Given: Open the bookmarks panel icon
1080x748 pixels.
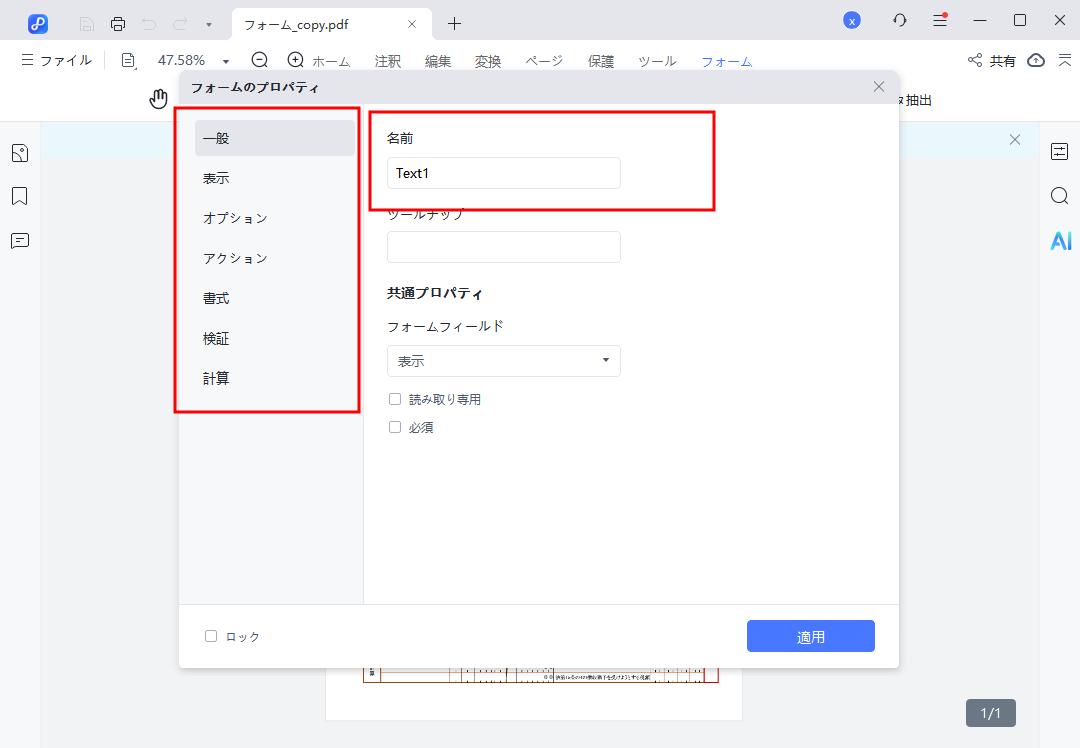Looking at the screenshot, I should tap(20, 196).
